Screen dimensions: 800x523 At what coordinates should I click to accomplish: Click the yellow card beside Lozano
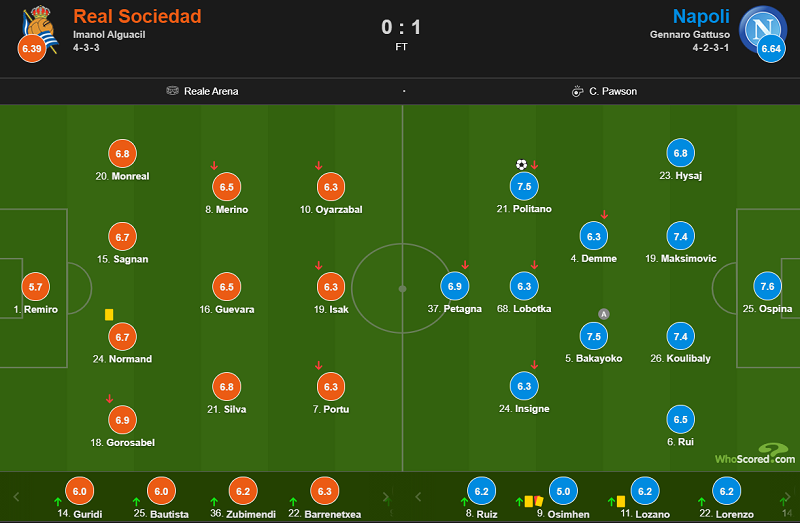621,502
